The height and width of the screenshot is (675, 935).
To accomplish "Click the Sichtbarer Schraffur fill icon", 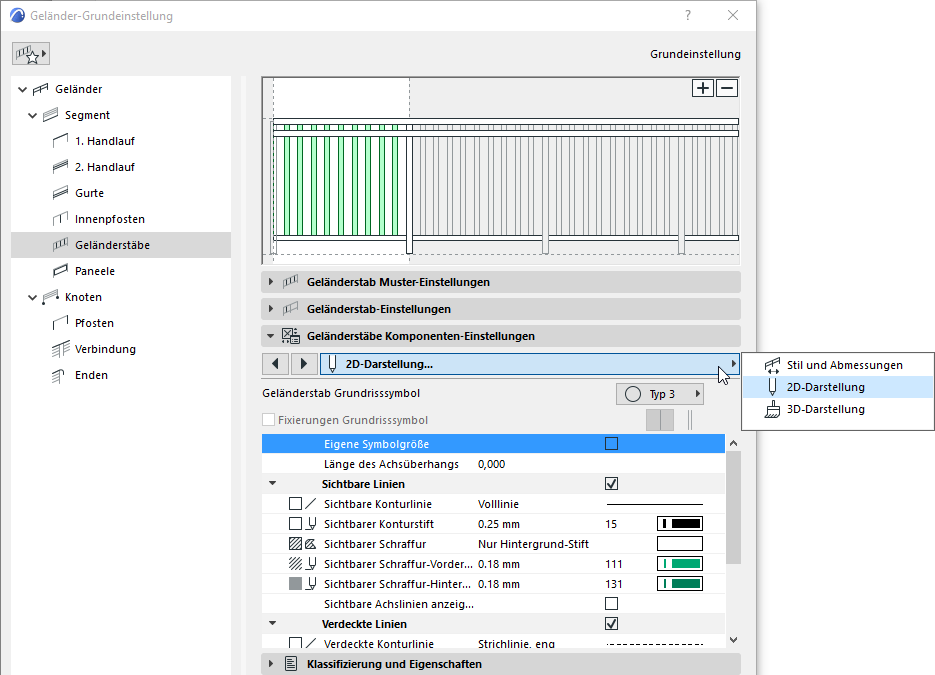I will coord(295,544).
